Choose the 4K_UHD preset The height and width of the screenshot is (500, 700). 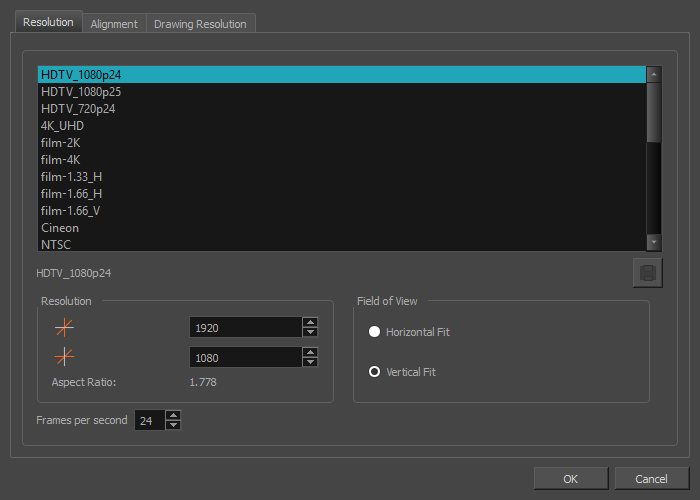[x=342, y=125]
